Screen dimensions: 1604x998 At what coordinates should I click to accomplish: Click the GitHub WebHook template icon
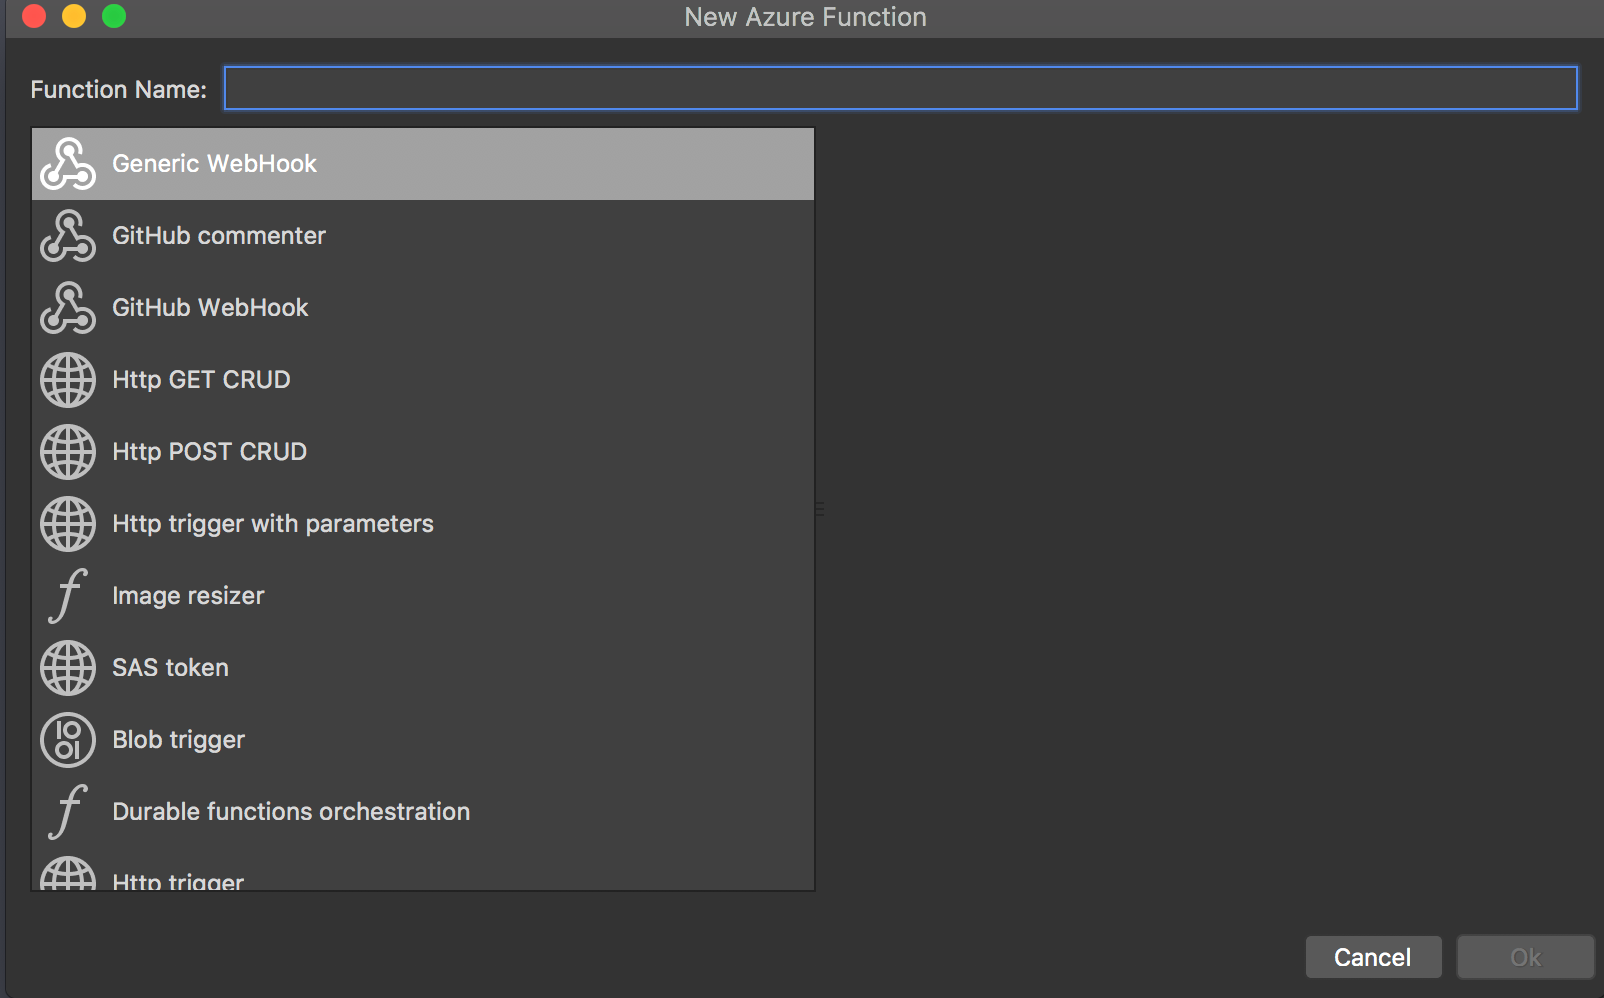[68, 308]
